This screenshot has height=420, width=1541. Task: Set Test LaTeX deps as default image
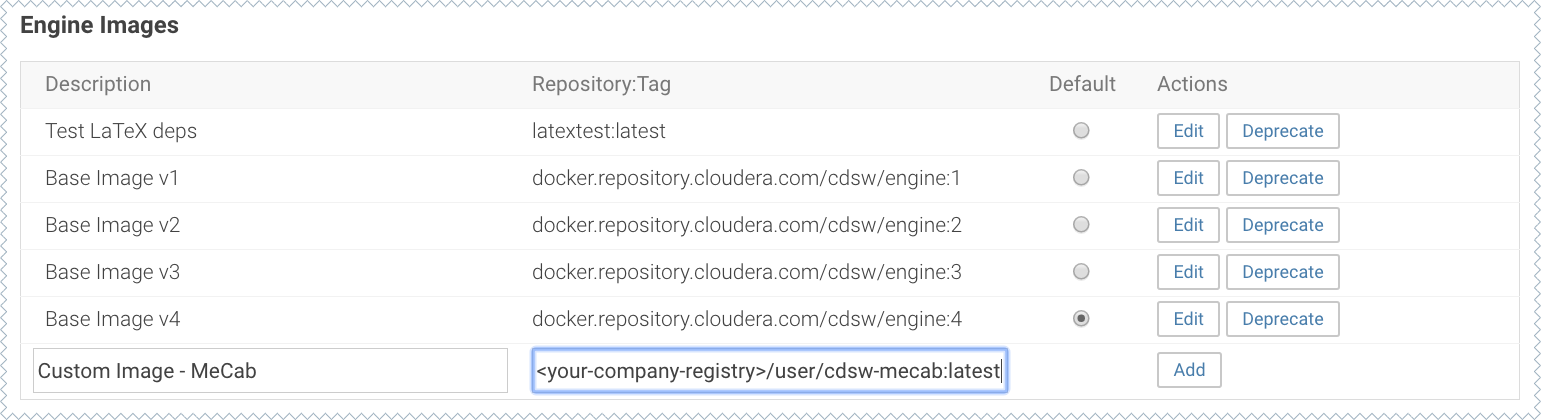1081,131
